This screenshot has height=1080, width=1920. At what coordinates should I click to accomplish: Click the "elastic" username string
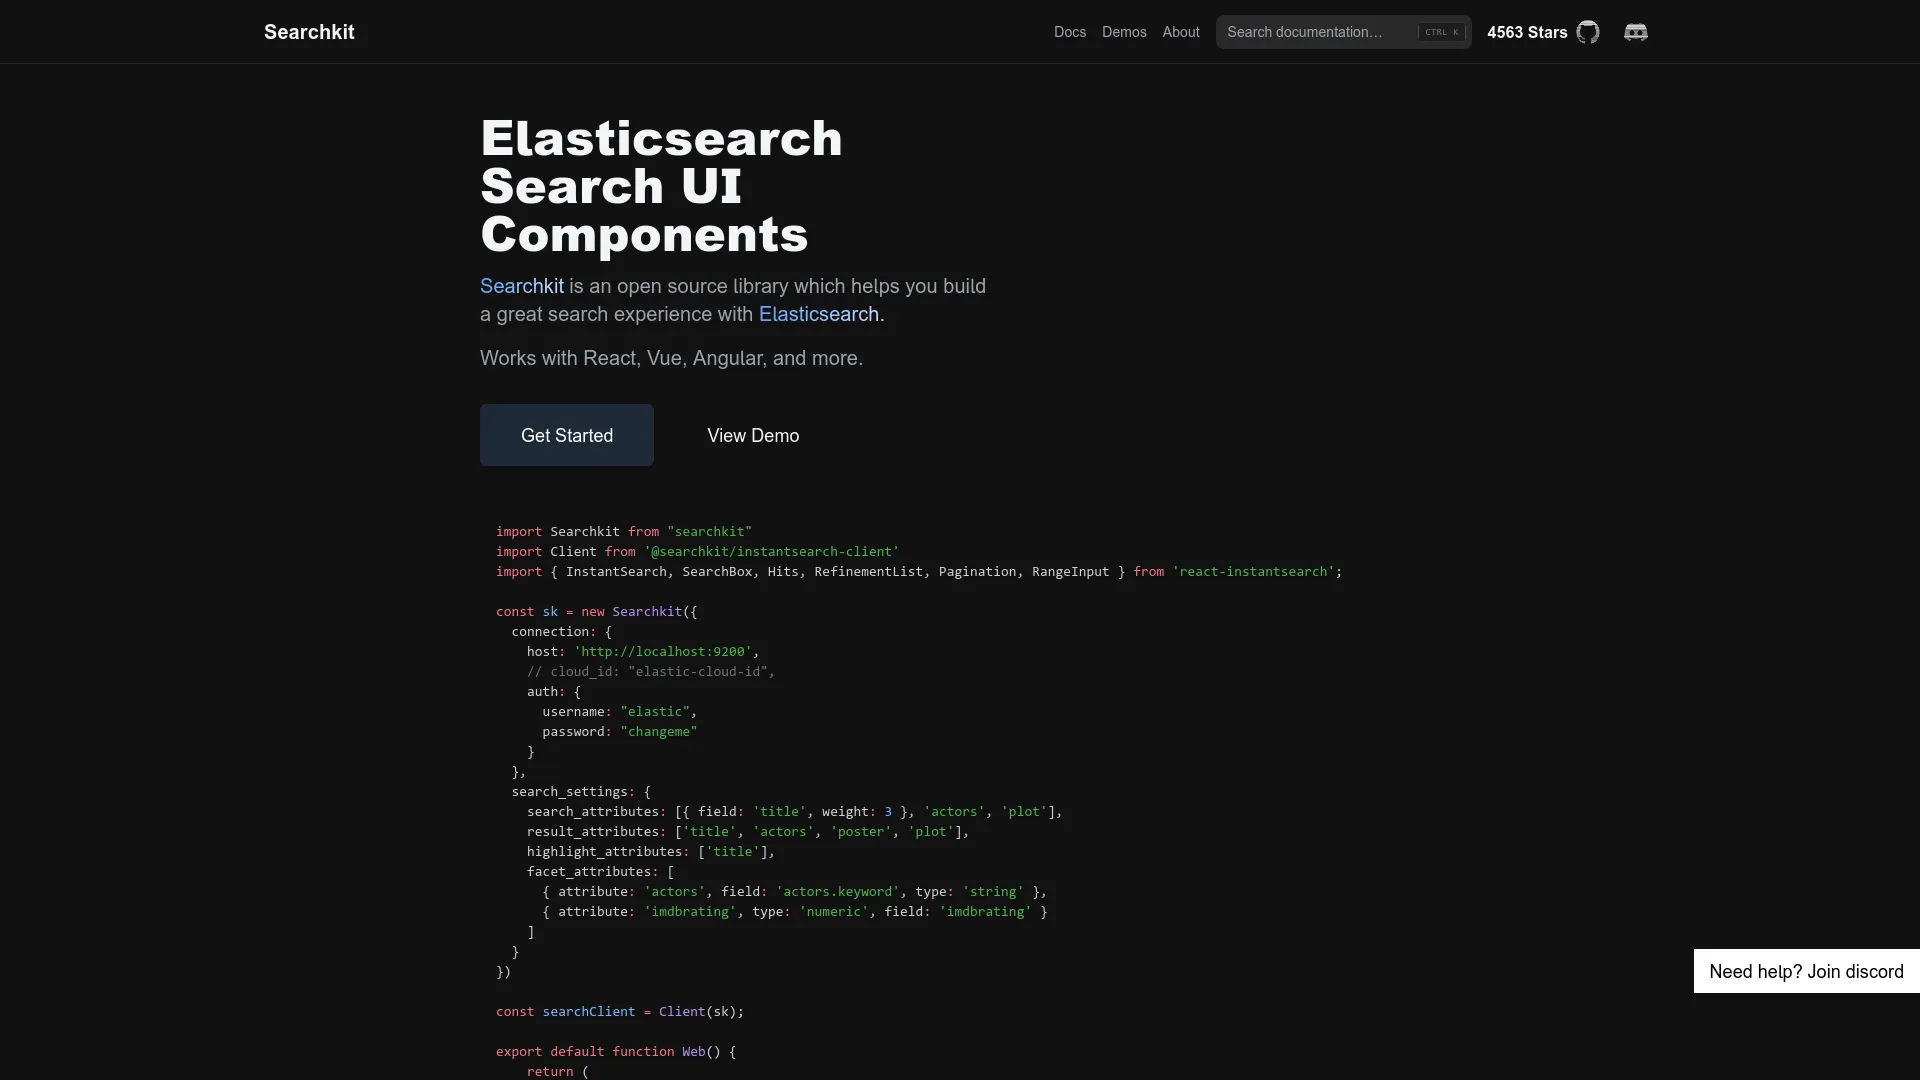(655, 711)
